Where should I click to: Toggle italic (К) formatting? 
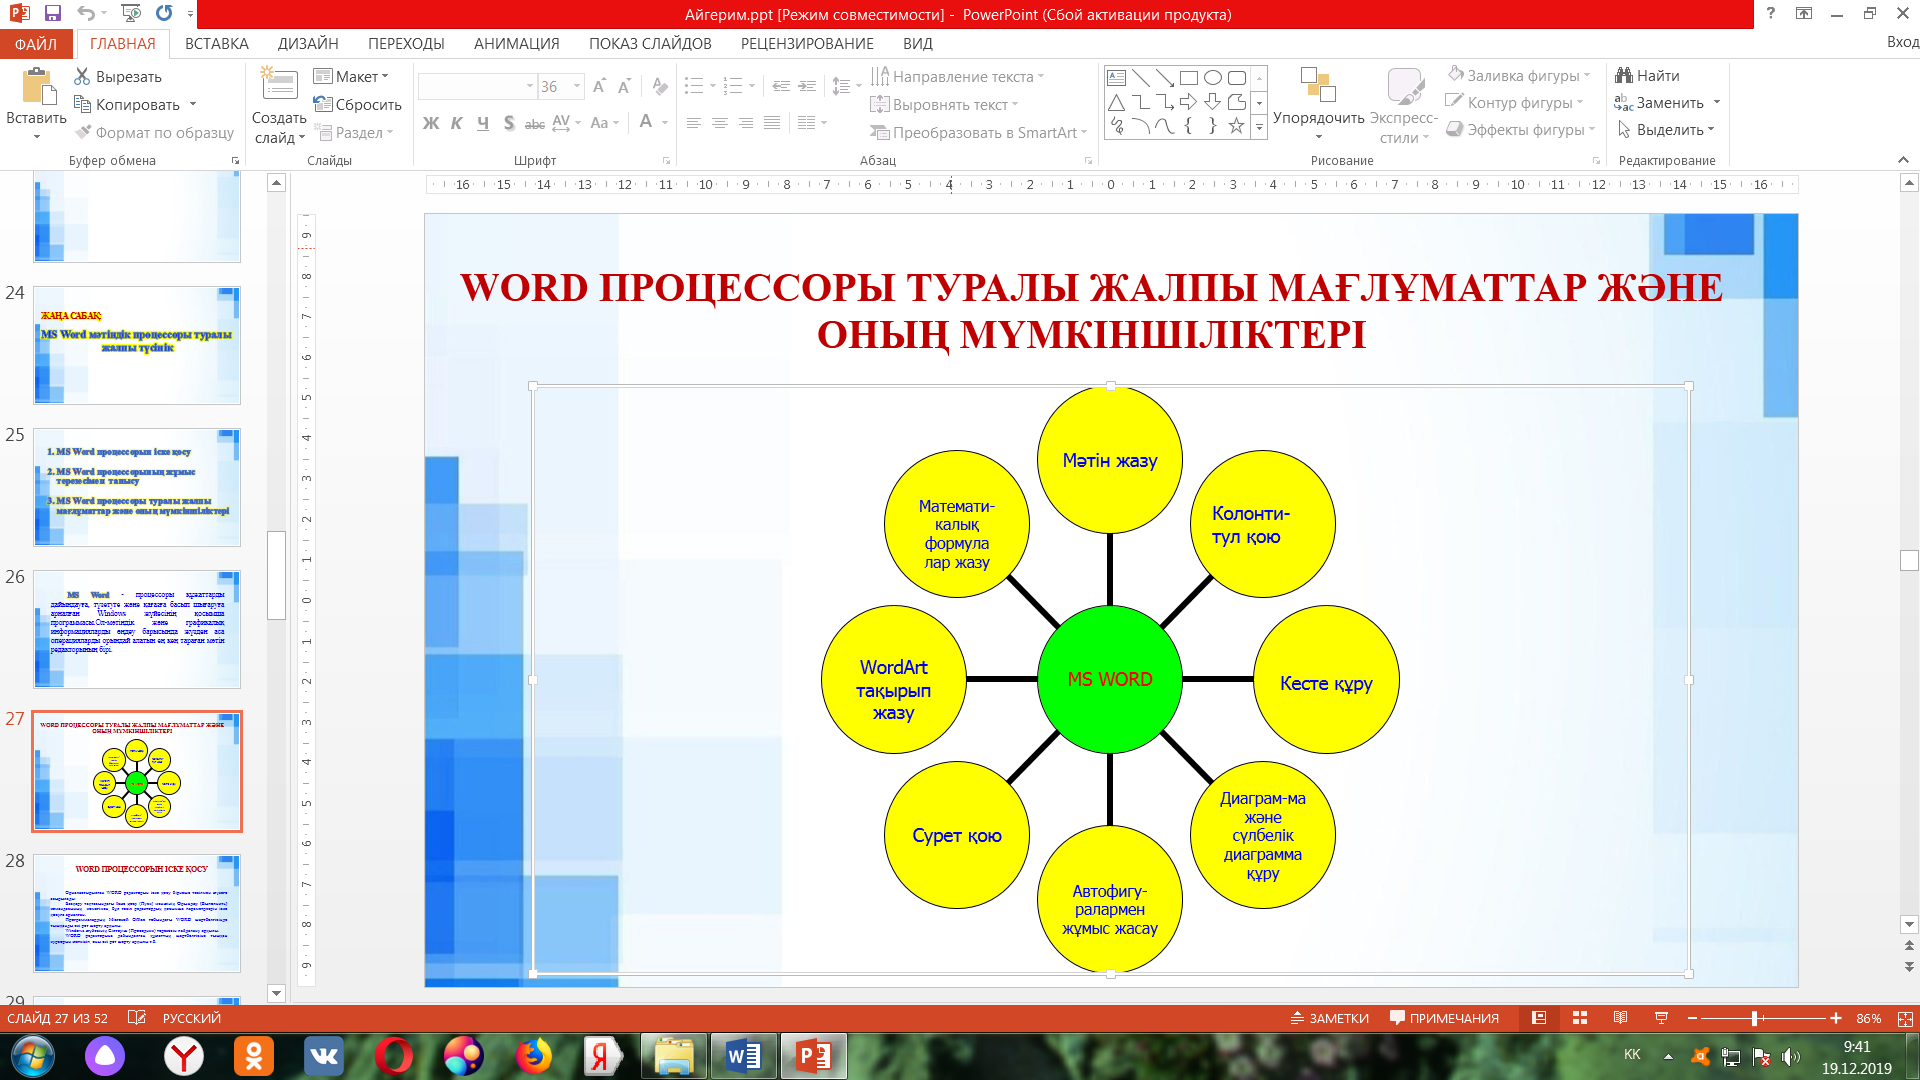click(x=457, y=123)
